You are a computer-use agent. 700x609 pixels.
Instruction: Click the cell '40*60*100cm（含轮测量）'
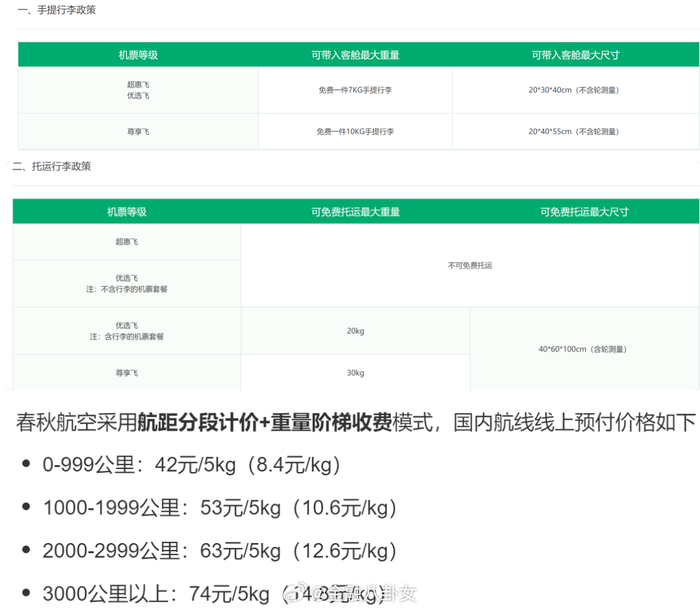tap(584, 349)
